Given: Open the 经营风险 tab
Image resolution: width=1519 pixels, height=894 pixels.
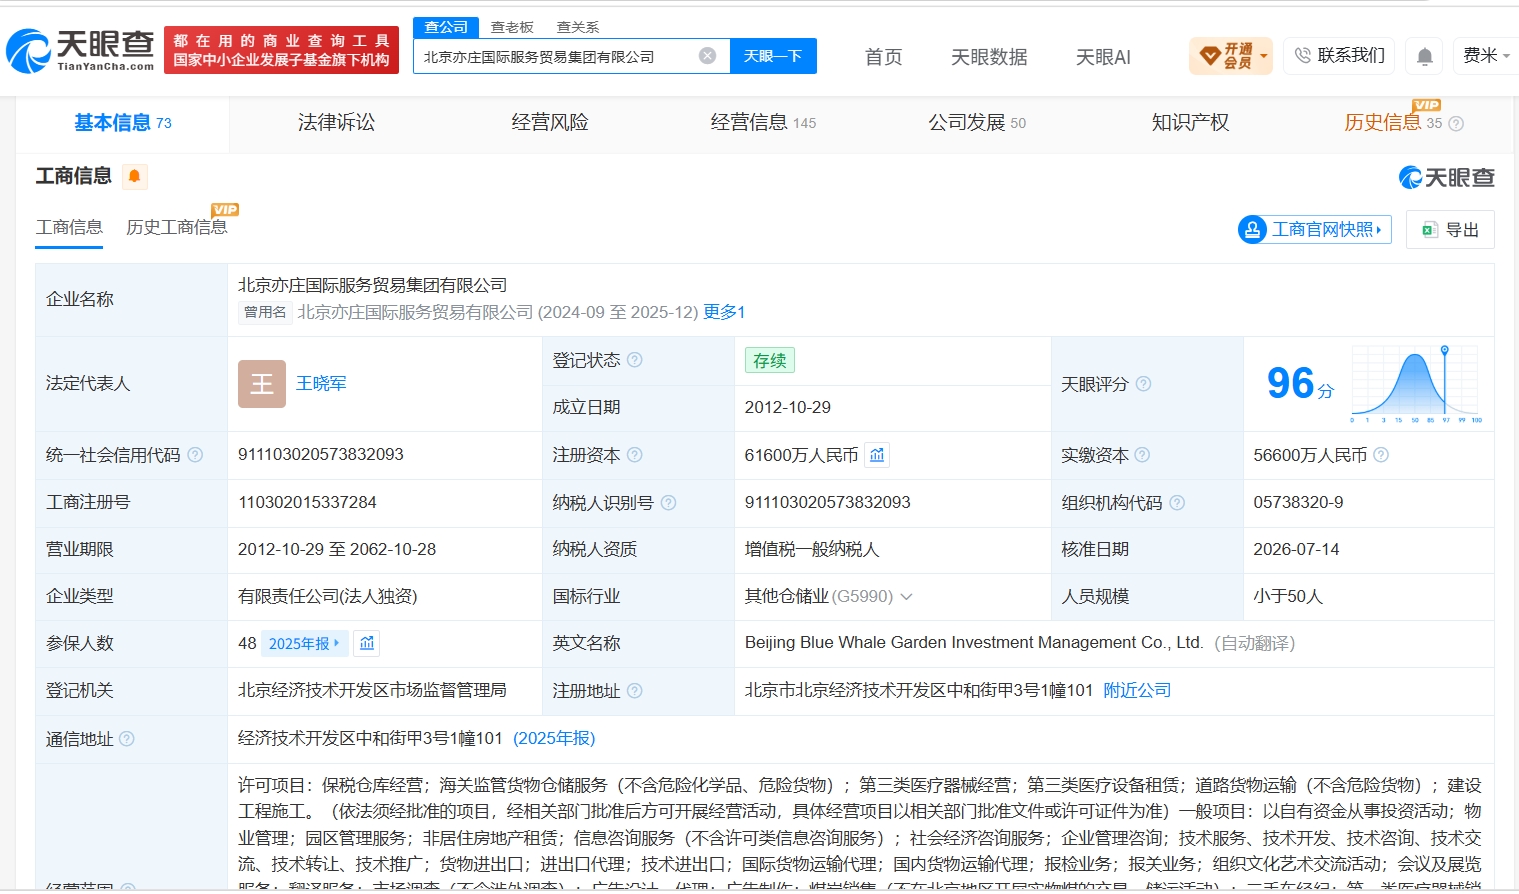Looking at the screenshot, I should click(550, 123).
